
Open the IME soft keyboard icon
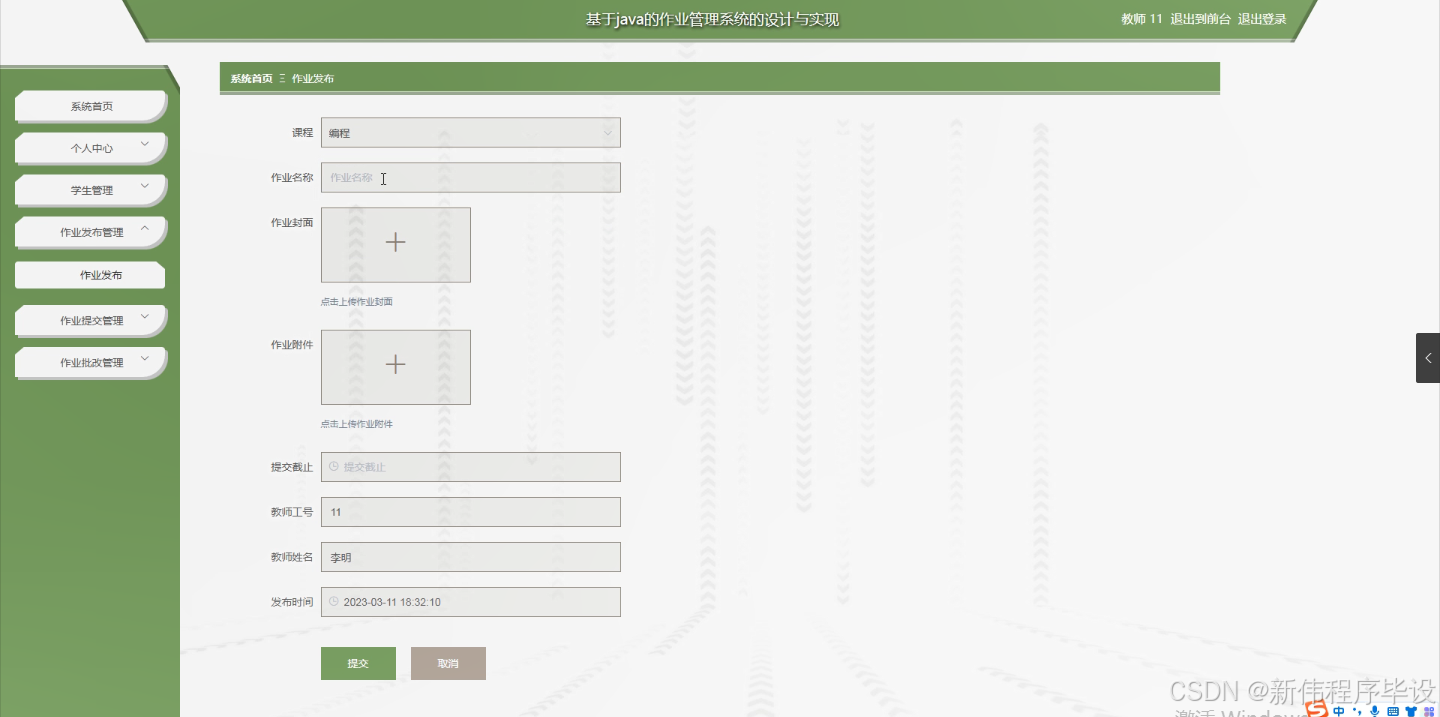[1393, 711]
